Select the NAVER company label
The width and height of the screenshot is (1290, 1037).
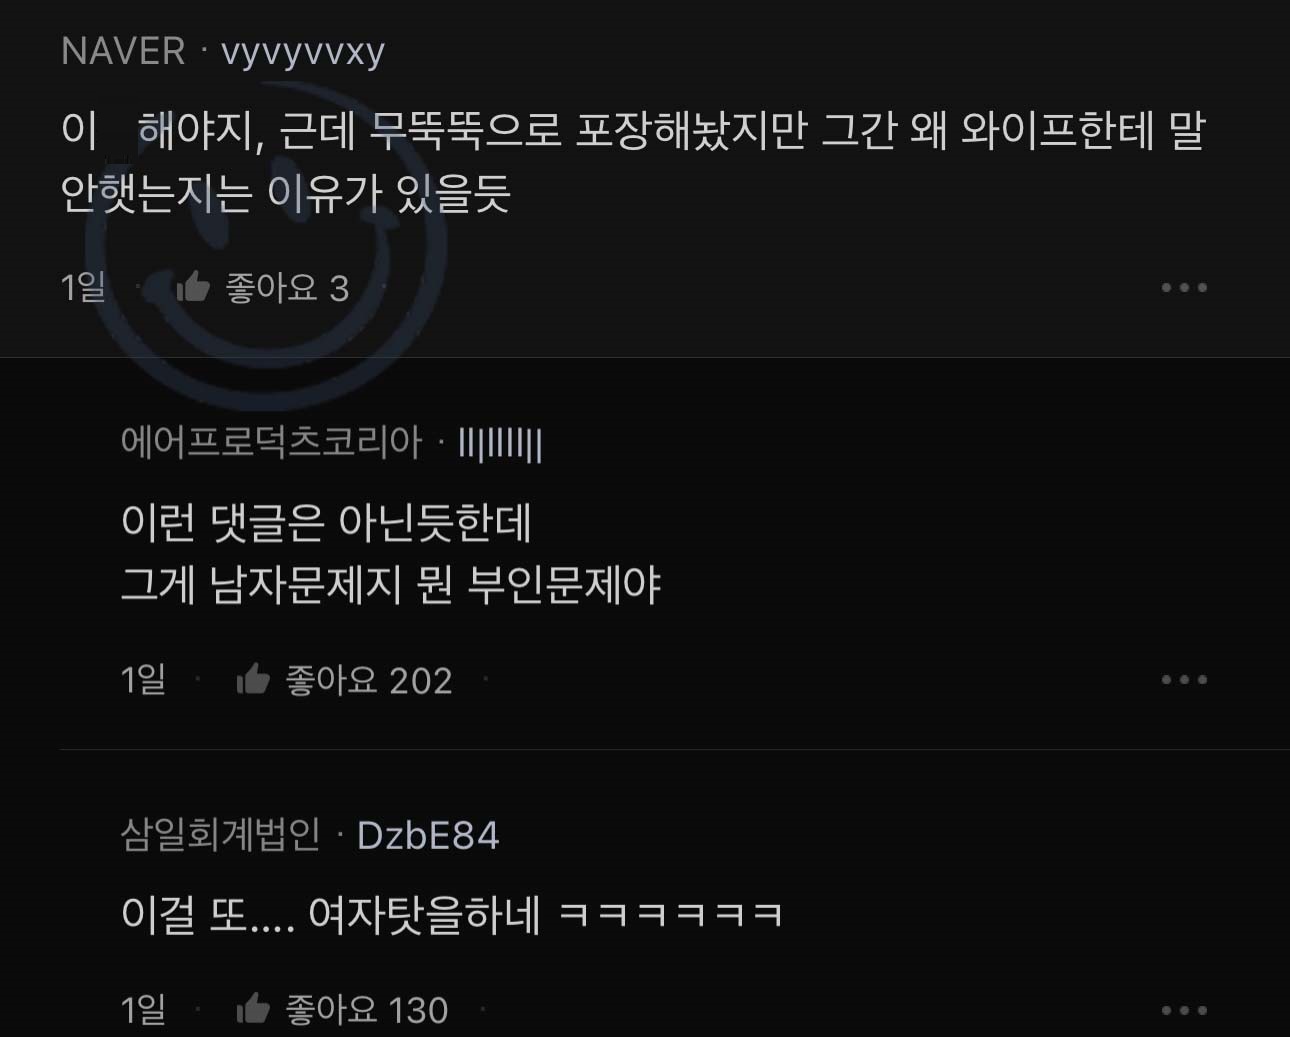coord(123,51)
